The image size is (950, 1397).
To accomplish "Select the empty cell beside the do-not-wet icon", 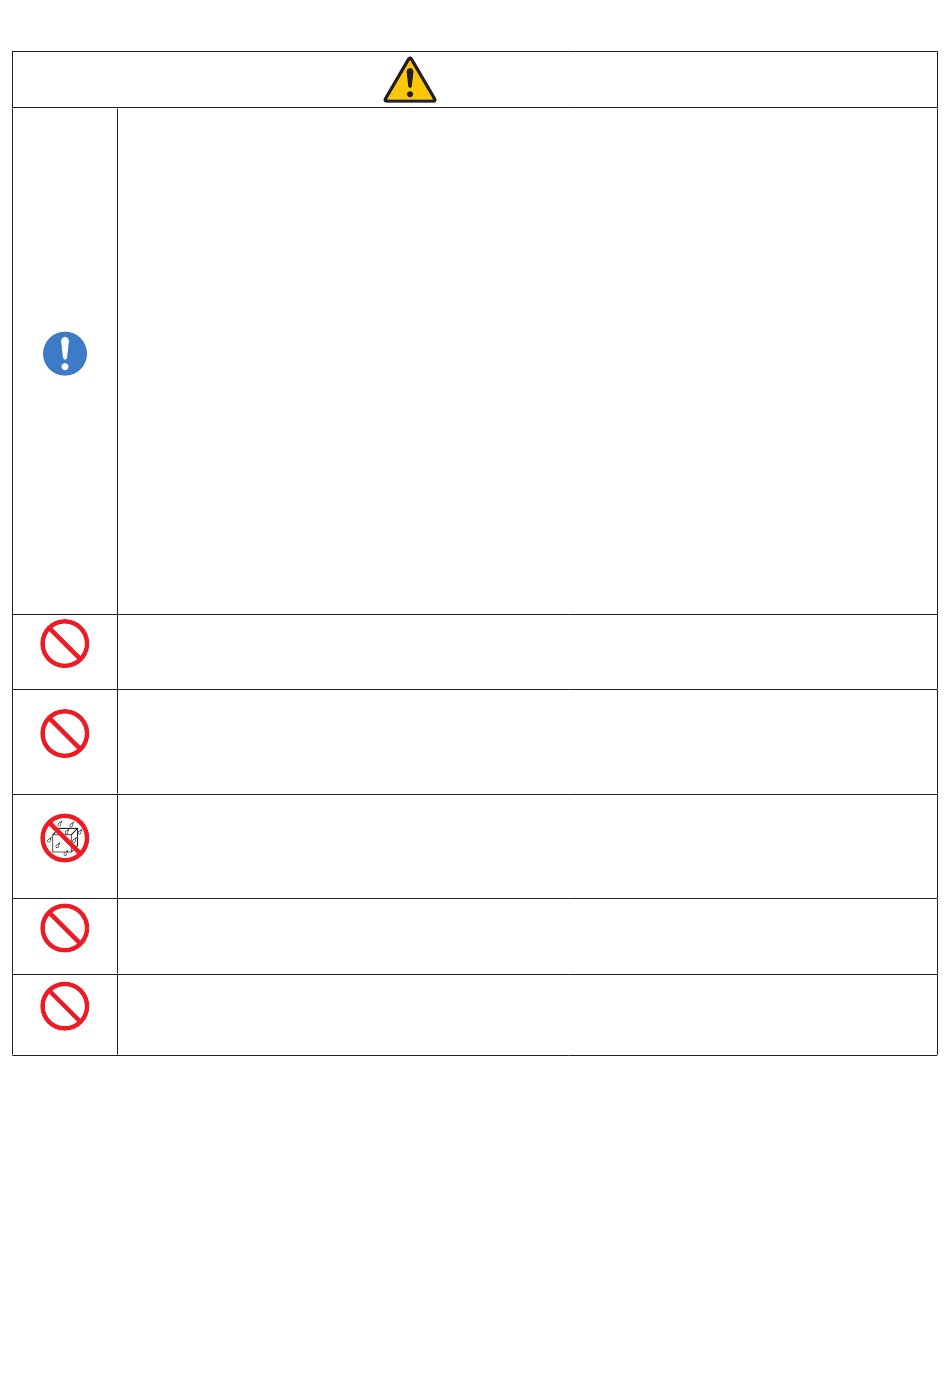I will 527,846.
